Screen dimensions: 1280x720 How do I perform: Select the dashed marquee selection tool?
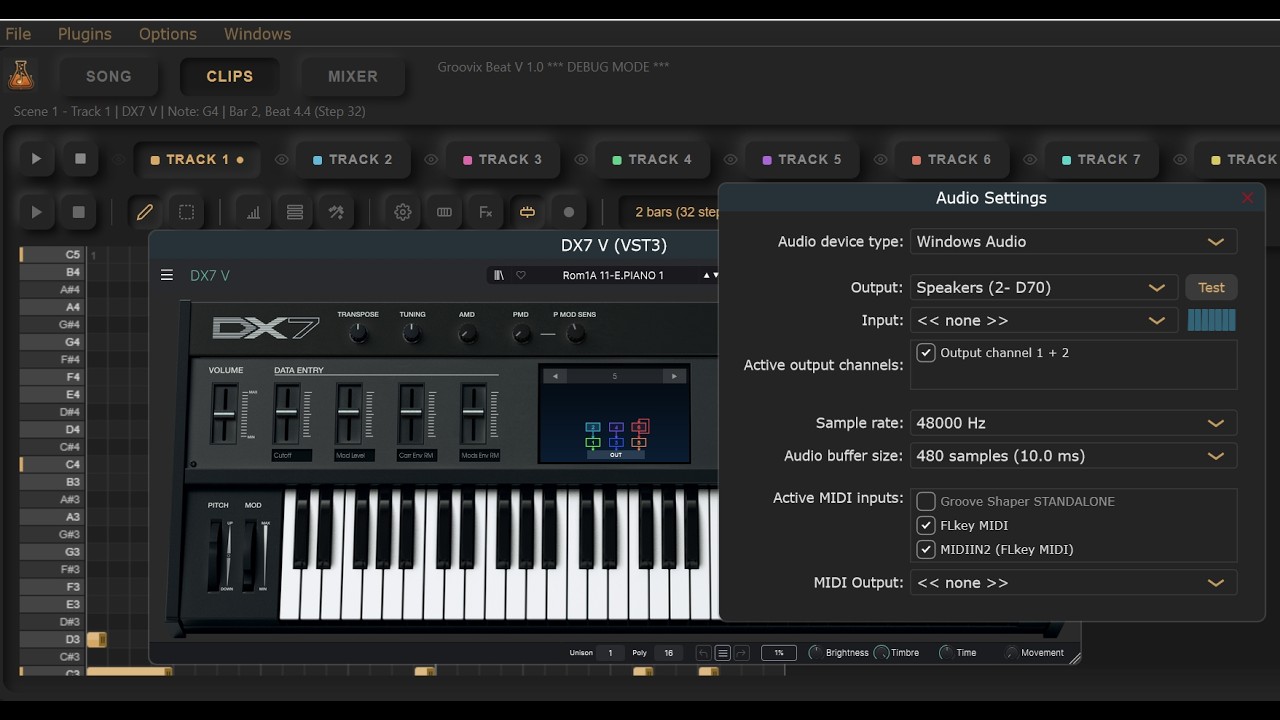click(x=187, y=212)
